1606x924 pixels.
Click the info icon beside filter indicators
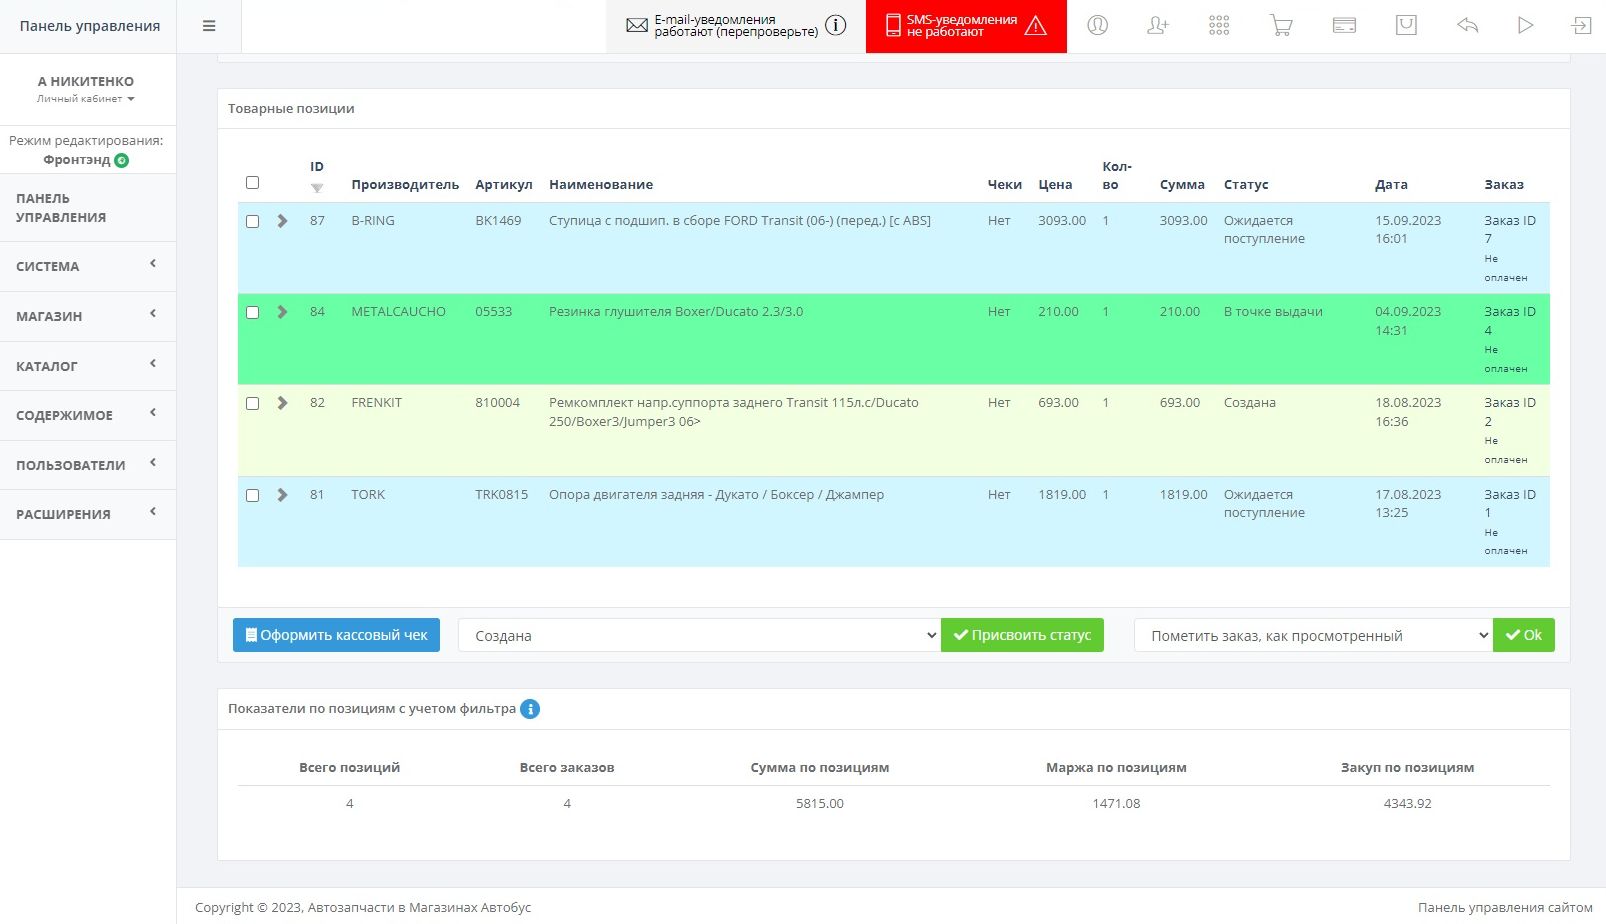click(x=530, y=709)
